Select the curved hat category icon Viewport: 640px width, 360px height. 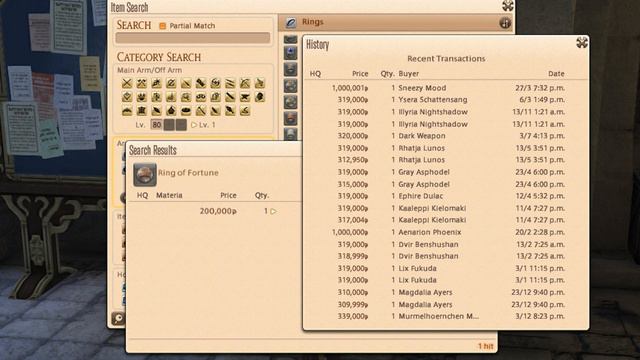(x=127, y=110)
